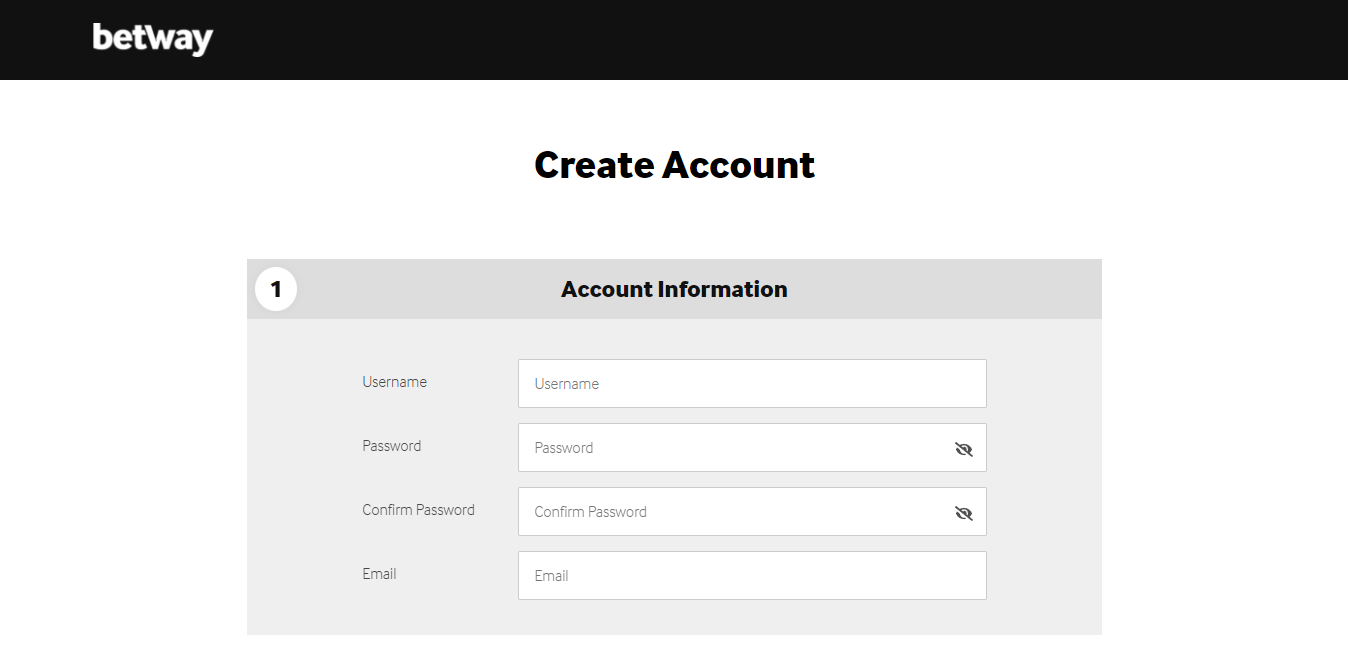Click the Confirm Password placeholder text
Screen dimensions: 1348x654
590,512
